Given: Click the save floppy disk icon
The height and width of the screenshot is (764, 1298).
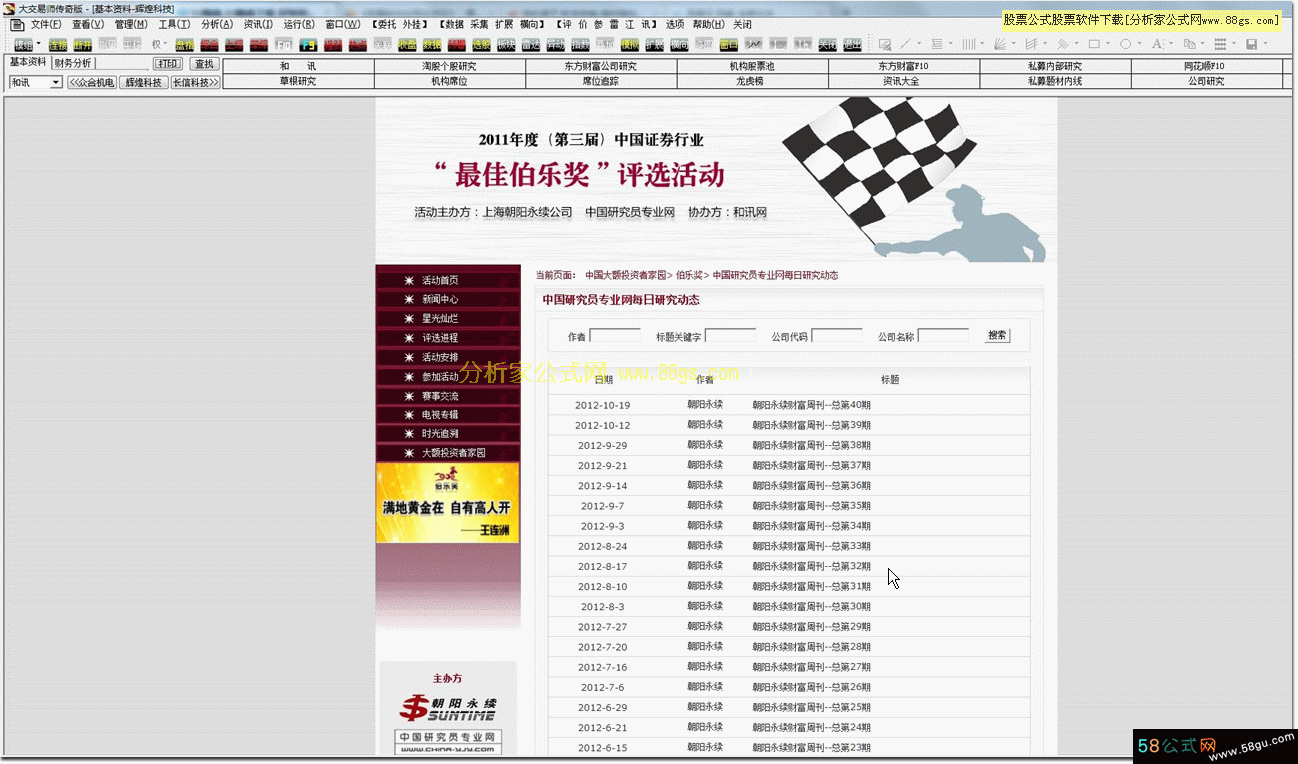Looking at the screenshot, I should pyautogui.click(x=1252, y=44).
